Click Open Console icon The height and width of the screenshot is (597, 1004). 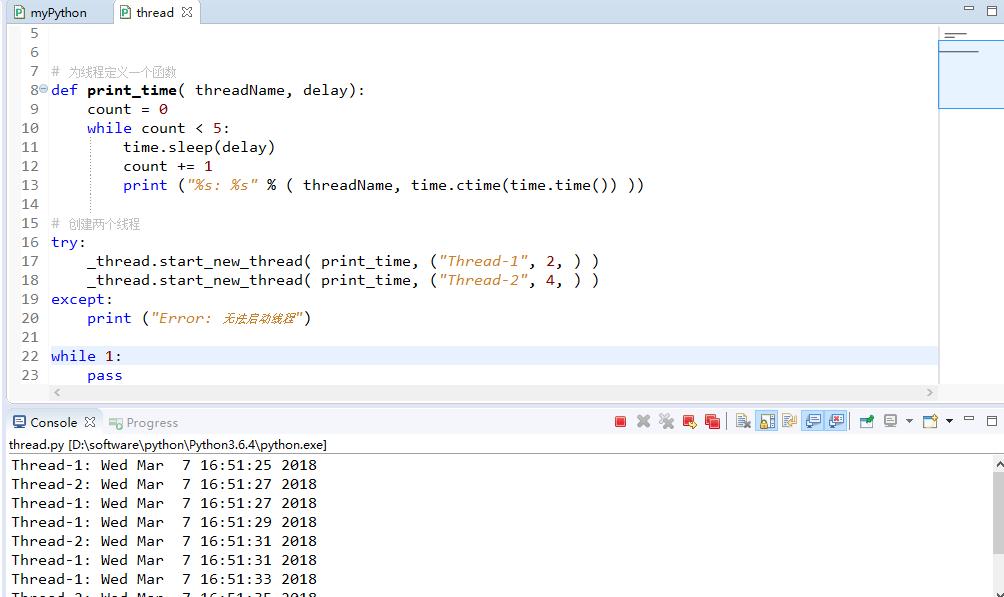pos(930,421)
